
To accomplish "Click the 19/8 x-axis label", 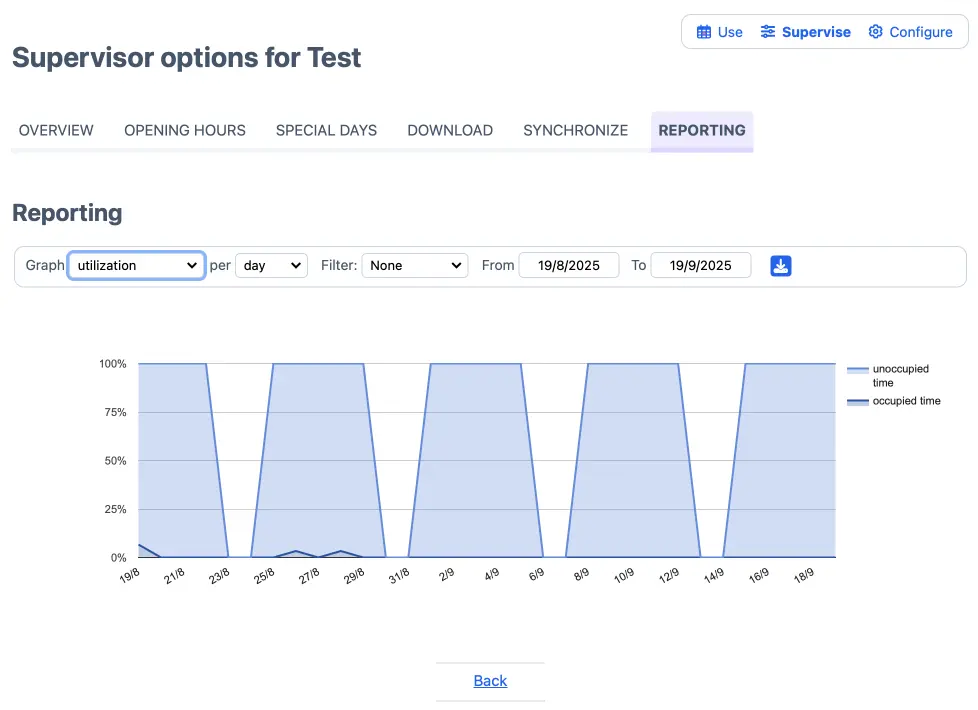I will (x=130, y=575).
